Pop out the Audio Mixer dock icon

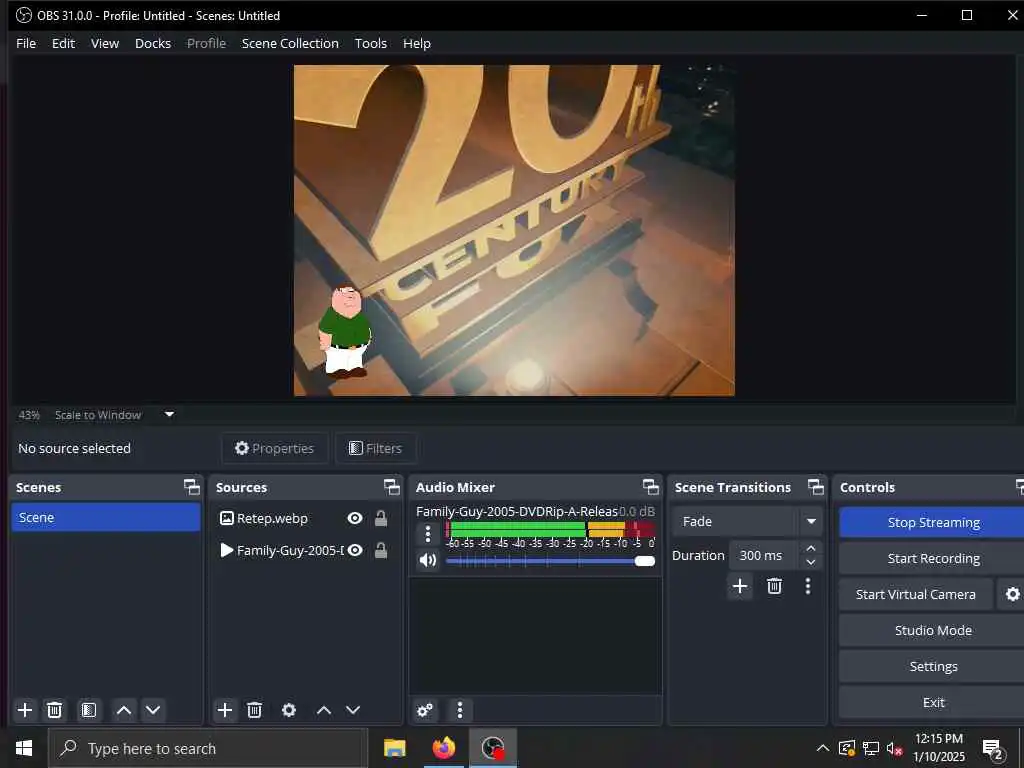(650, 487)
